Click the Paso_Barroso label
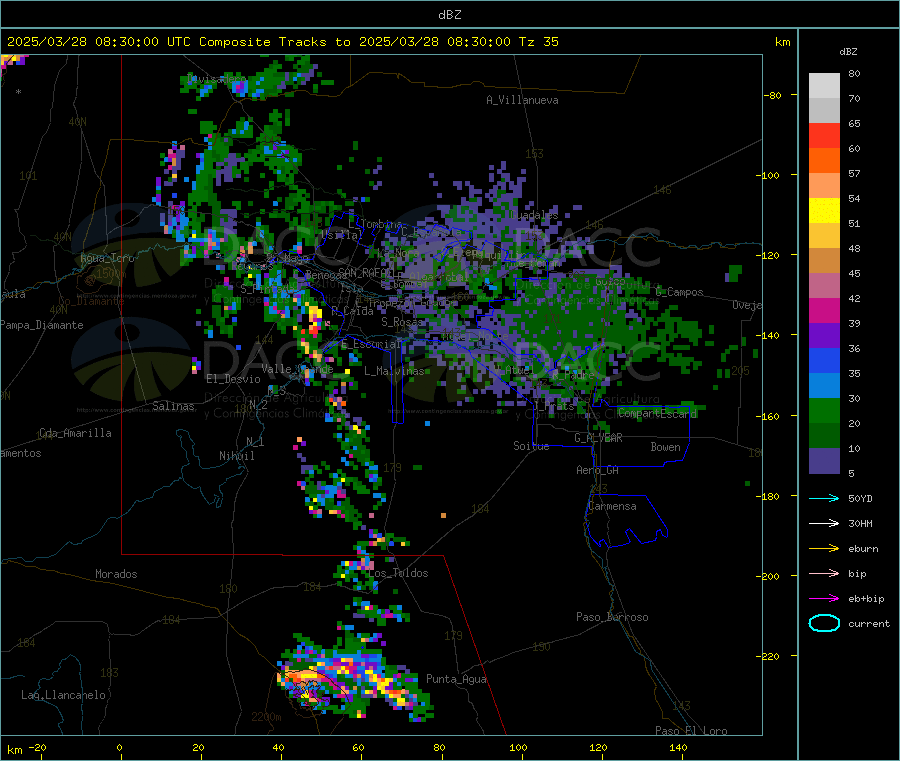The width and height of the screenshot is (900, 761). pyautogui.click(x=612, y=617)
